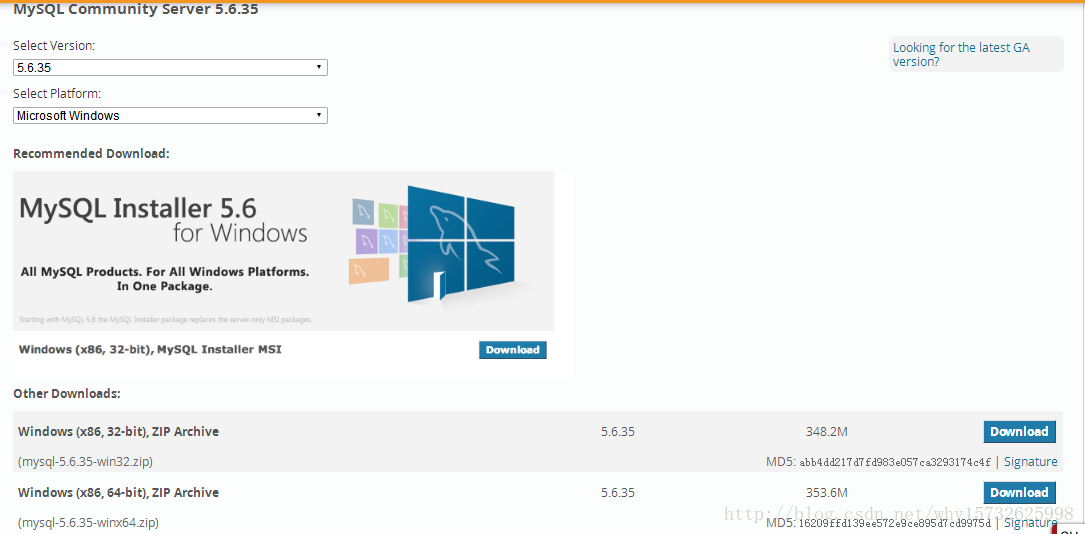Click the MySQL Installer 5.6 for Windows banner

[x=284, y=250]
